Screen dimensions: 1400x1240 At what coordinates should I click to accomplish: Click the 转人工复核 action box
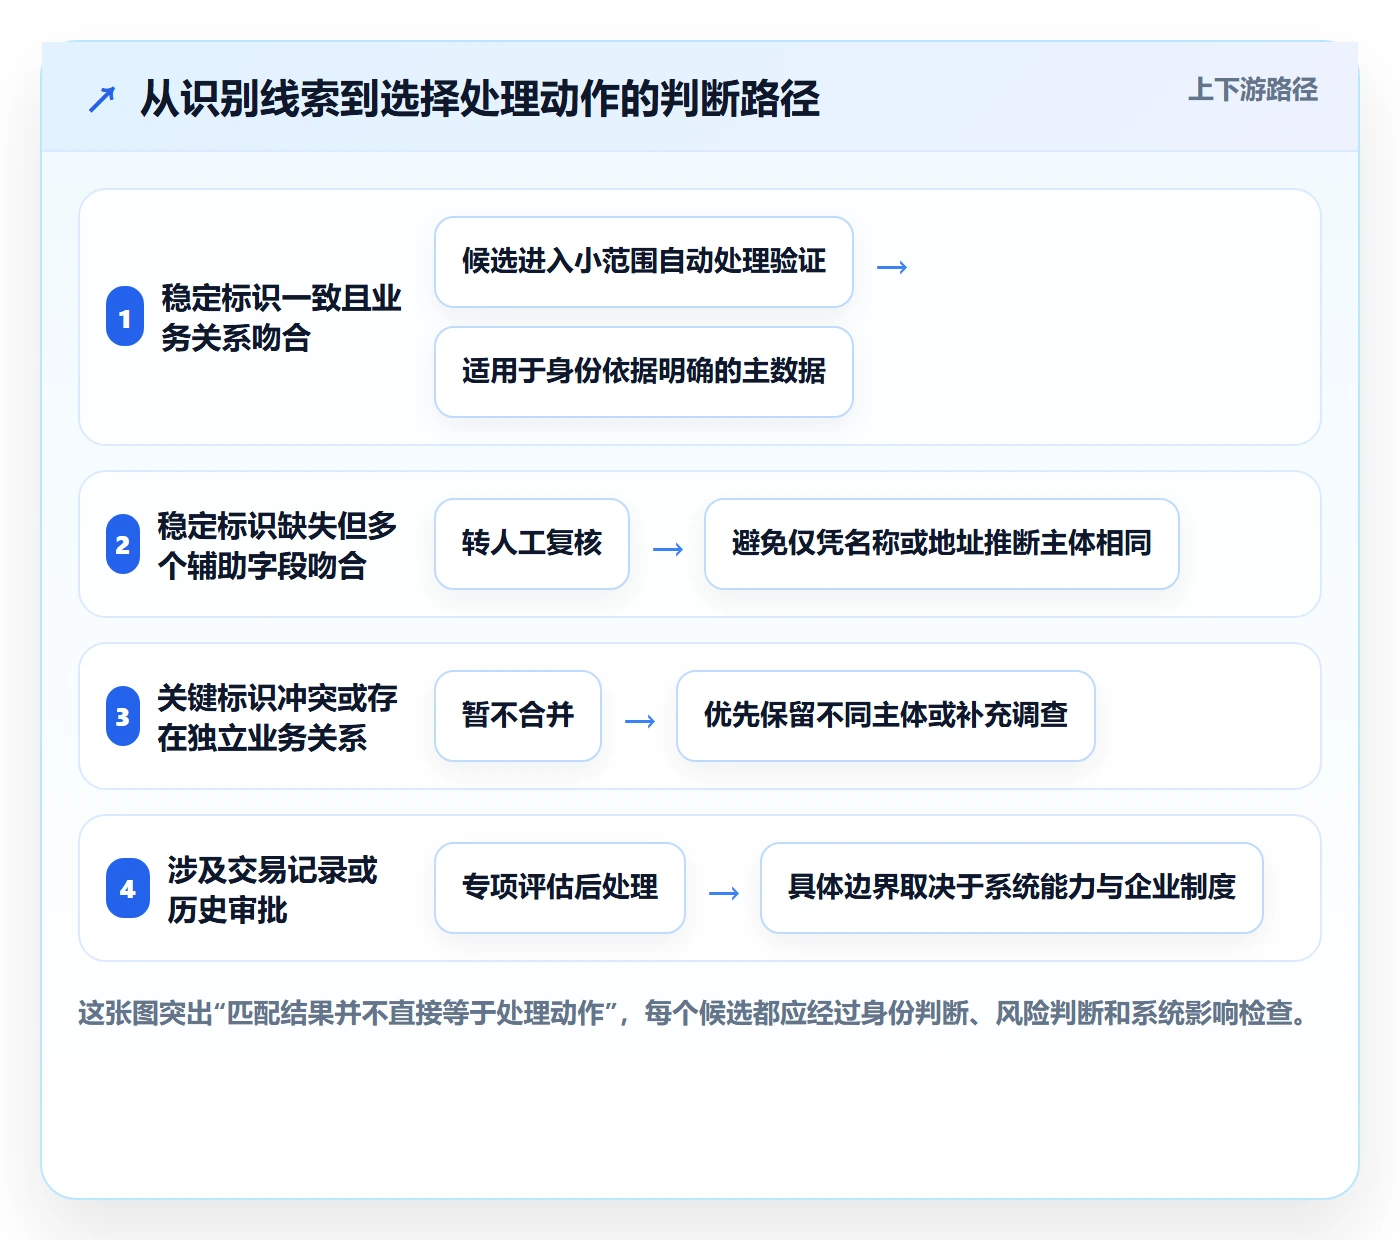[x=532, y=544]
